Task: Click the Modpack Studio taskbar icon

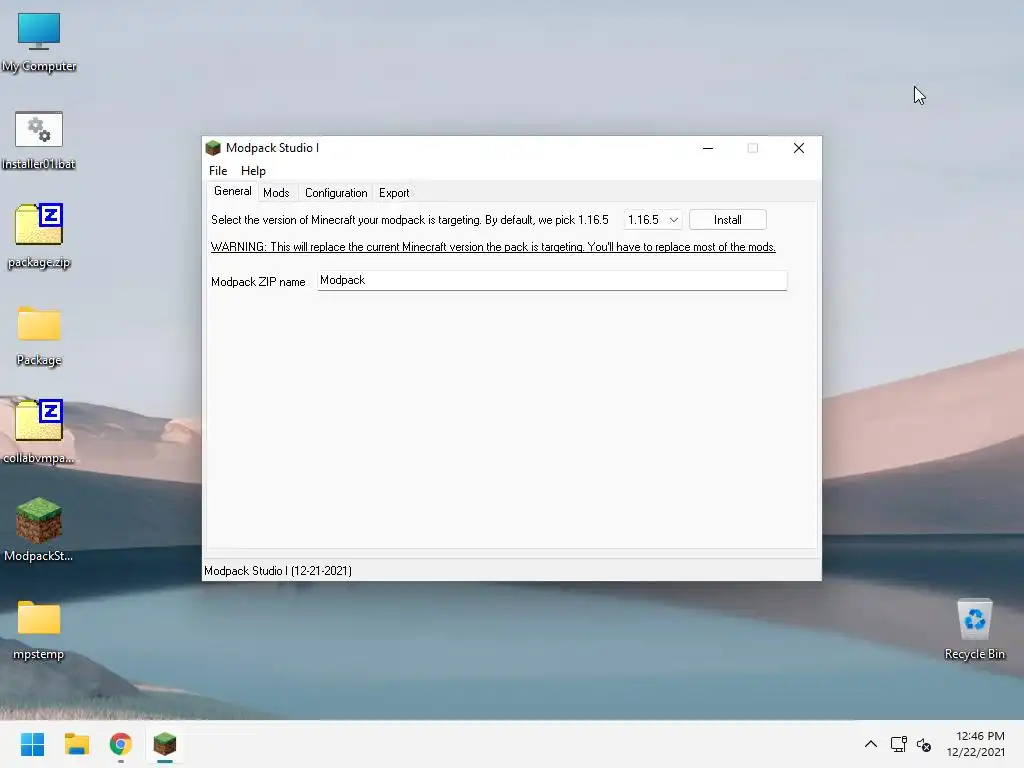Action: 165,744
